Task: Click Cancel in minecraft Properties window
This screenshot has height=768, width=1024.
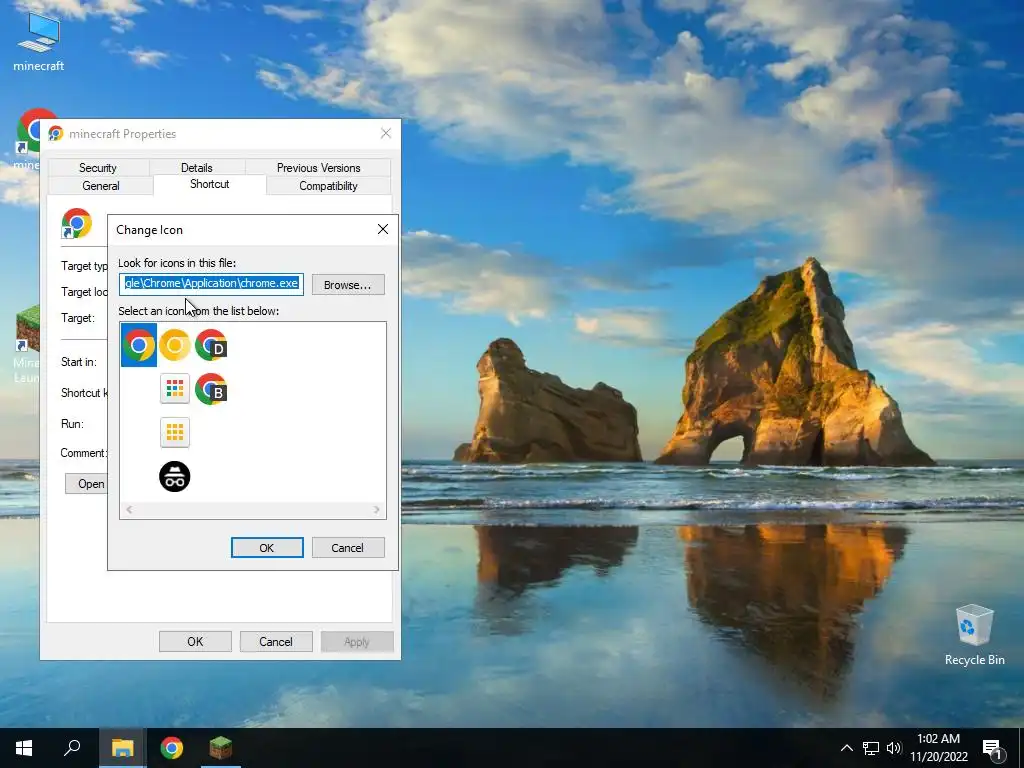Action: [x=276, y=641]
